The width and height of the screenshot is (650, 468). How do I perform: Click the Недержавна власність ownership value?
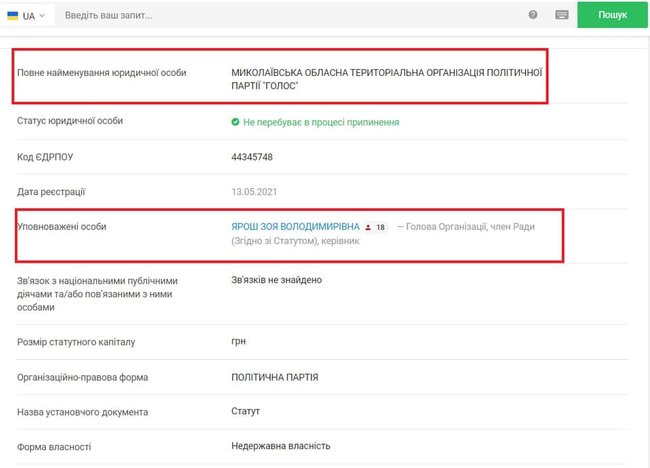pyautogui.click(x=280, y=445)
